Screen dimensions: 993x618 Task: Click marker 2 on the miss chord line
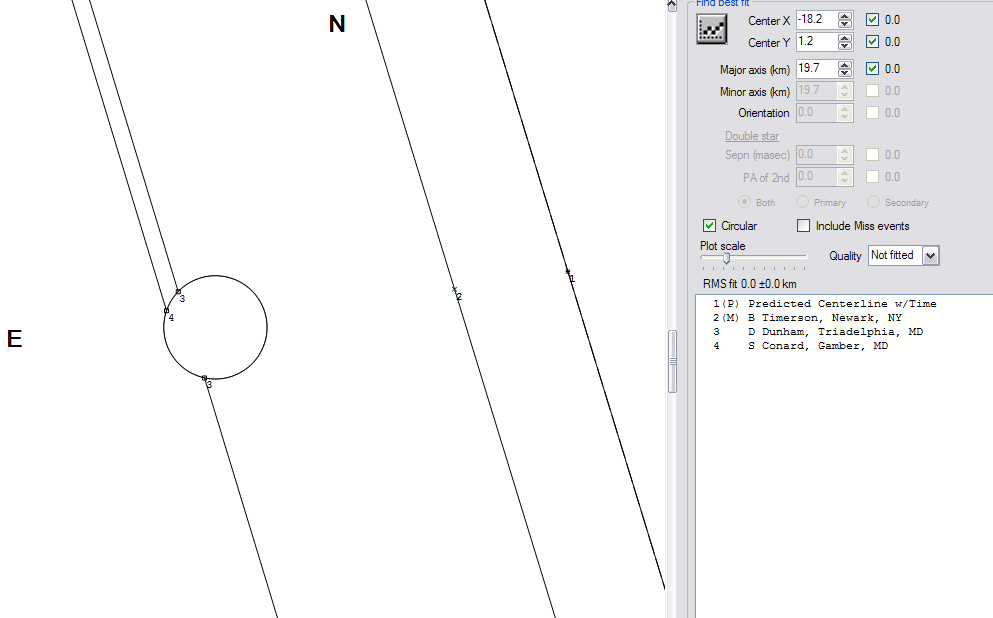pos(454,289)
